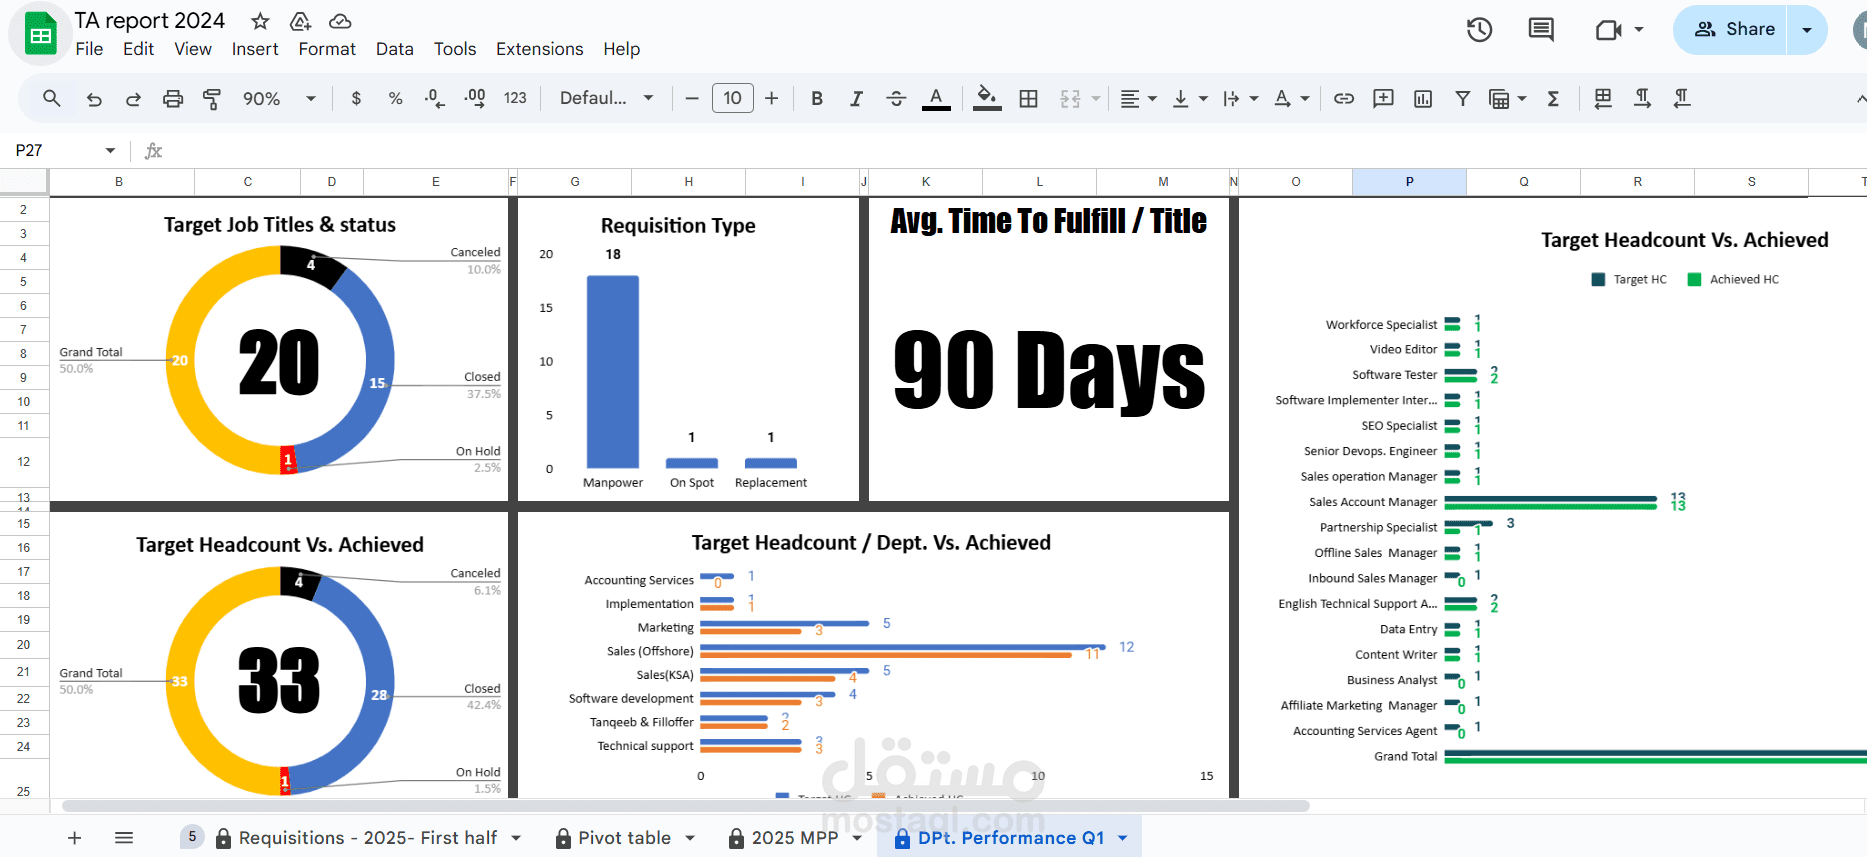Open the Tools menu
Image resolution: width=1867 pixels, height=857 pixels.
(455, 49)
